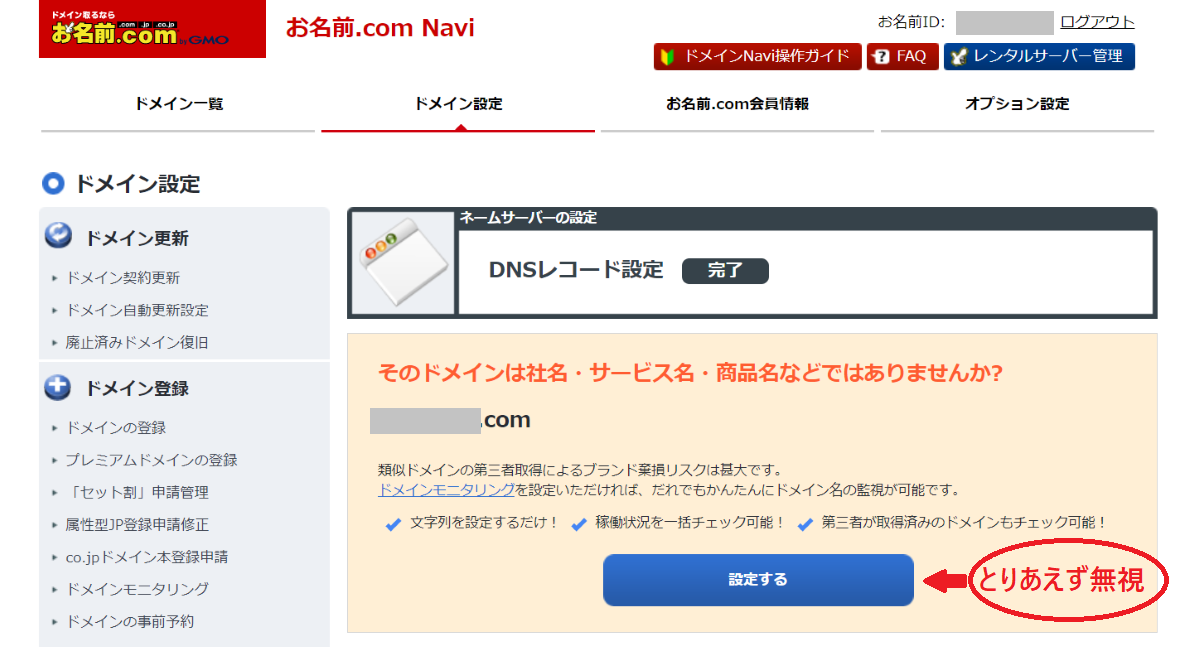The width and height of the screenshot is (1200, 647).
Task: Open ドメイン自動更新設定 sidebar item
Action: [x=137, y=310]
